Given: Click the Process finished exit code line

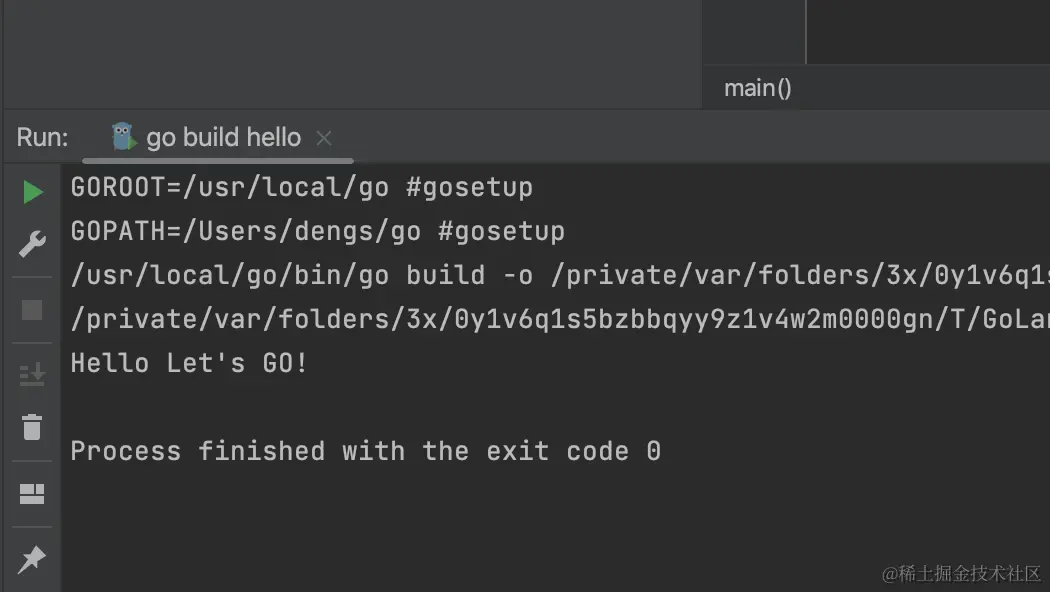Looking at the screenshot, I should pos(366,451).
